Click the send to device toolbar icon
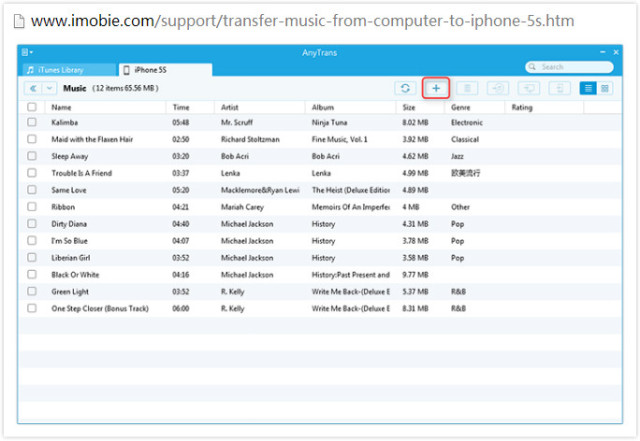The width and height of the screenshot is (640, 441). point(559,88)
